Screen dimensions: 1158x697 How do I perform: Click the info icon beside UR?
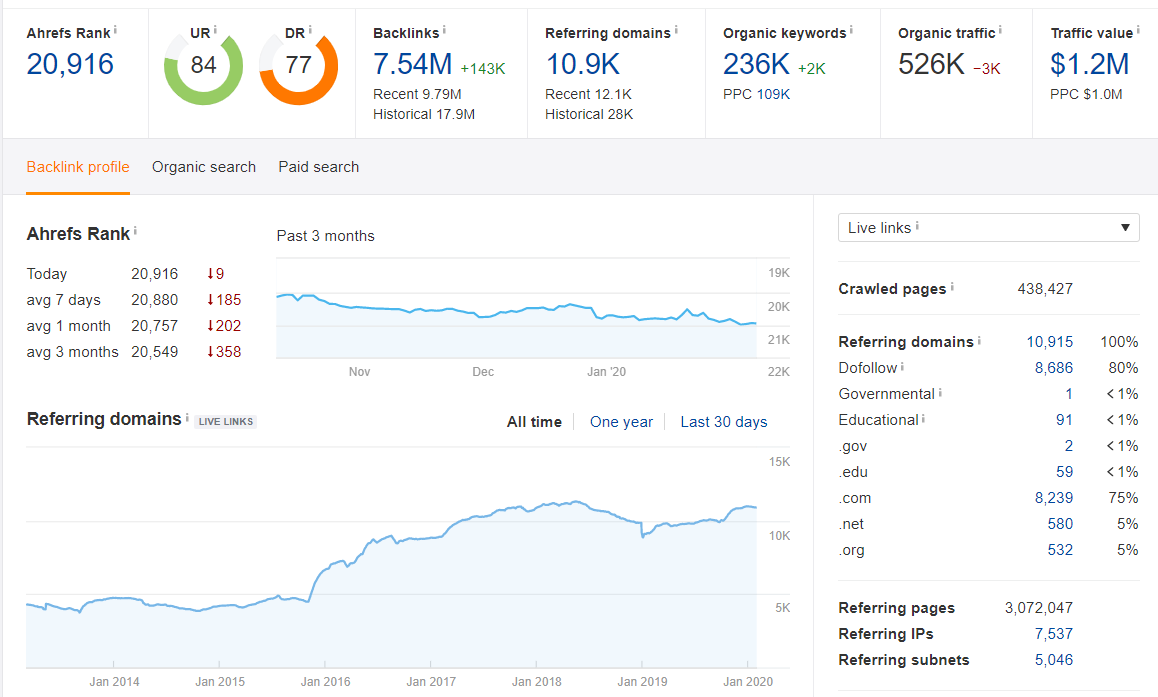pyautogui.click(x=215, y=31)
